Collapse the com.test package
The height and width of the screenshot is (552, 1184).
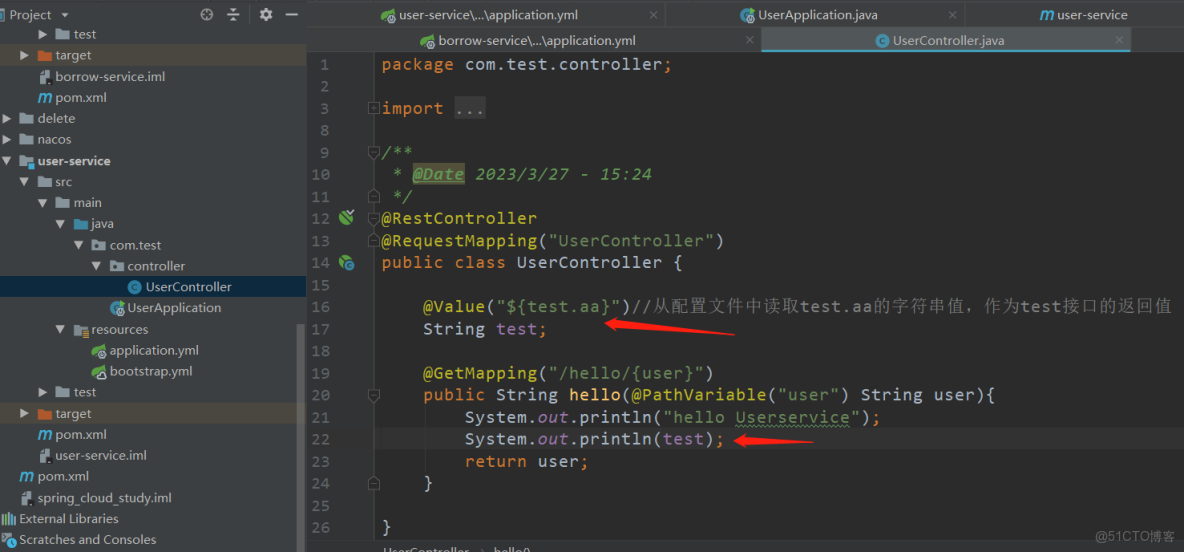pos(79,245)
